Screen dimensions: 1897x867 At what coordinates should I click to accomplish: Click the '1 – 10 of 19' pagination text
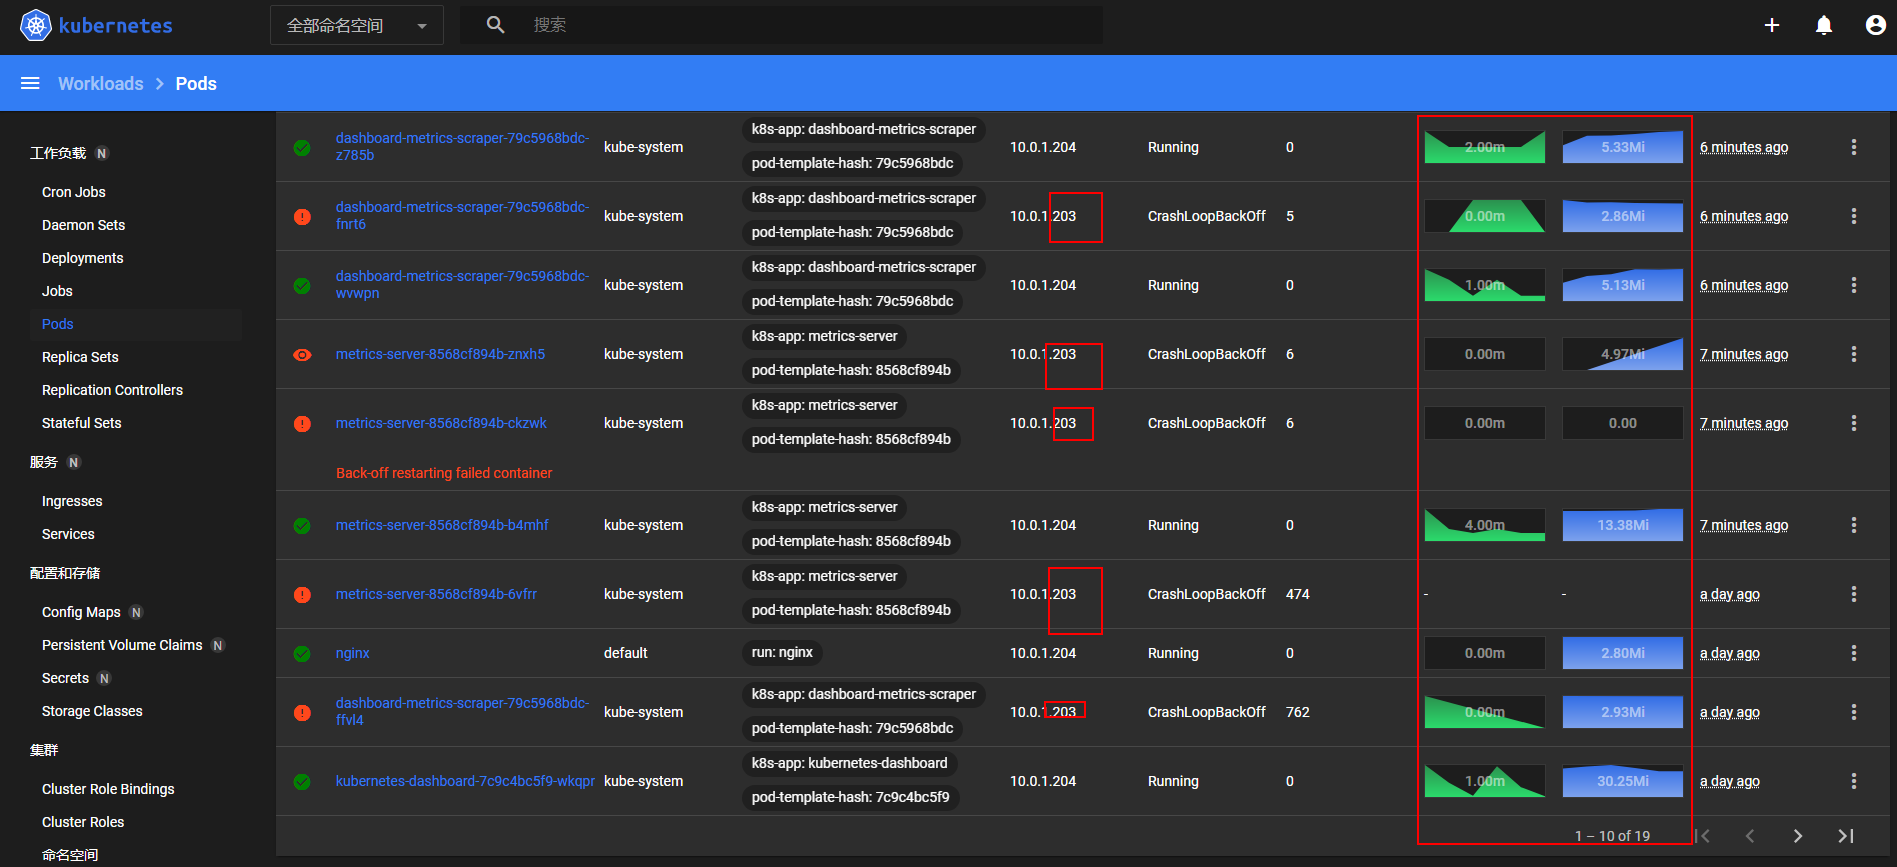tap(1612, 836)
